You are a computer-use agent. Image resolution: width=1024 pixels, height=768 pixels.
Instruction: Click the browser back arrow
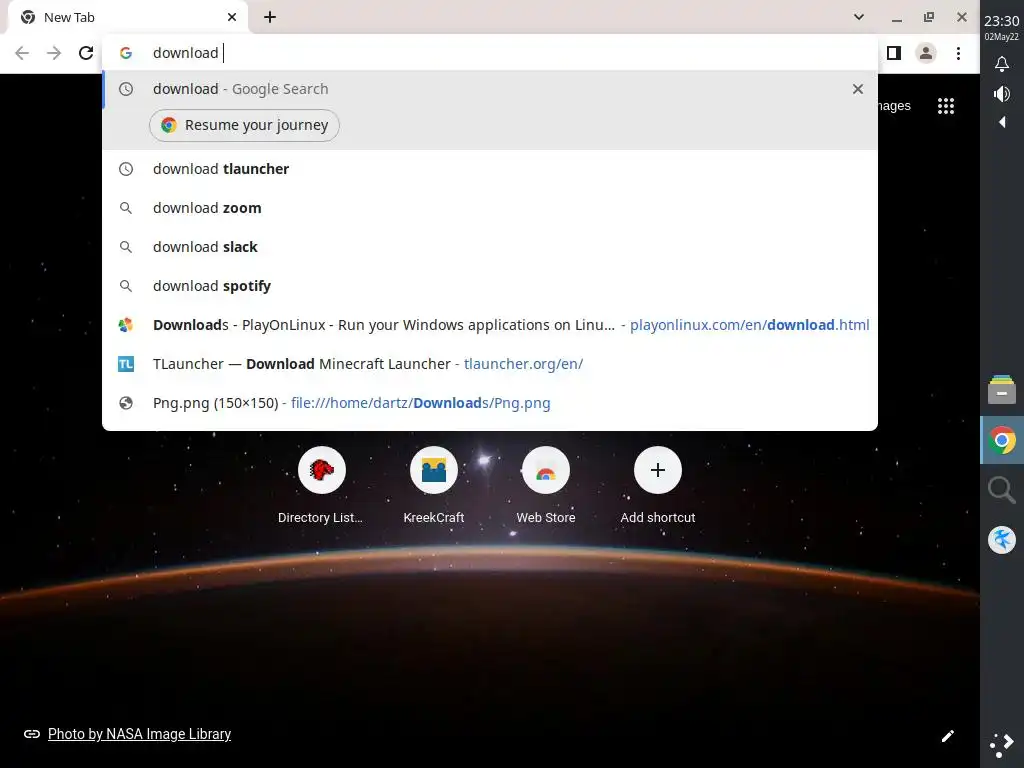coord(22,53)
